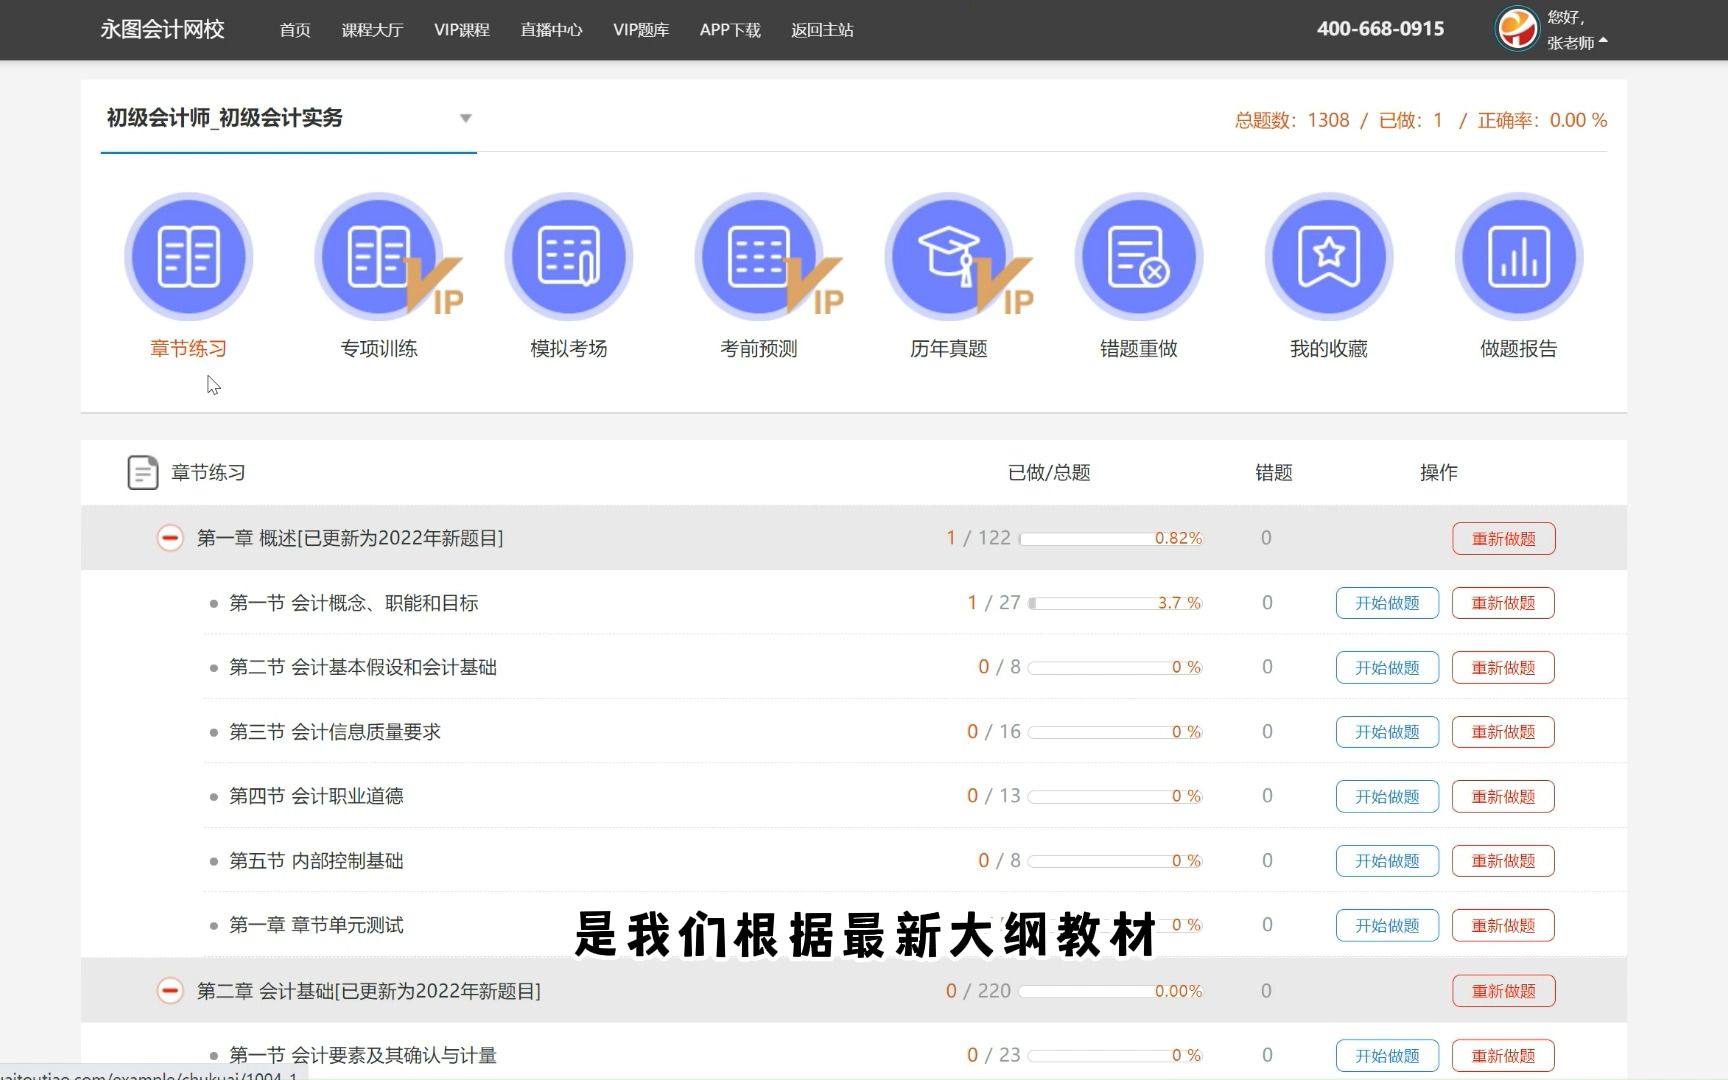The height and width of the screenshot is (1080, 1728).
Task: Click the 第一章 概述[已更新为2022年新题目] title
Action: [350, 538]
